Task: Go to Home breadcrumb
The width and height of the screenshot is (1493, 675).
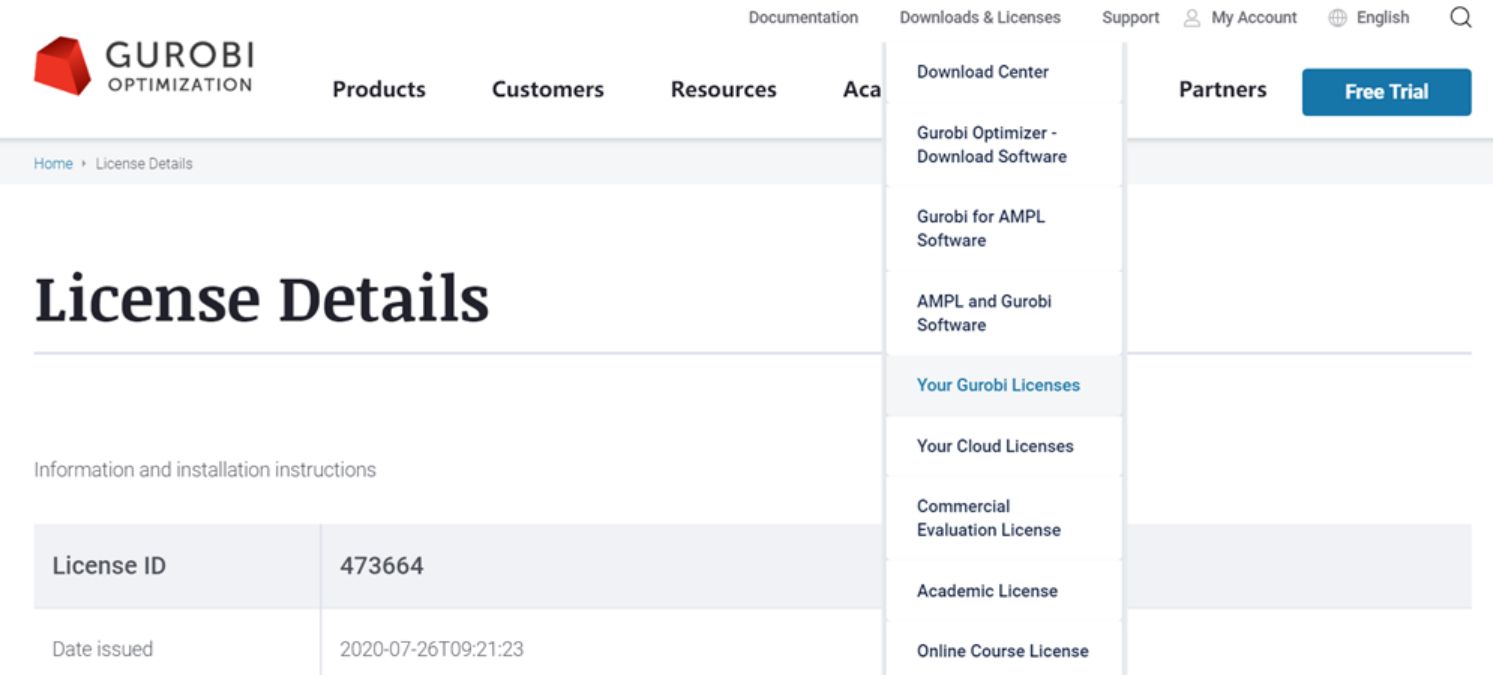Action: (53, 164)
